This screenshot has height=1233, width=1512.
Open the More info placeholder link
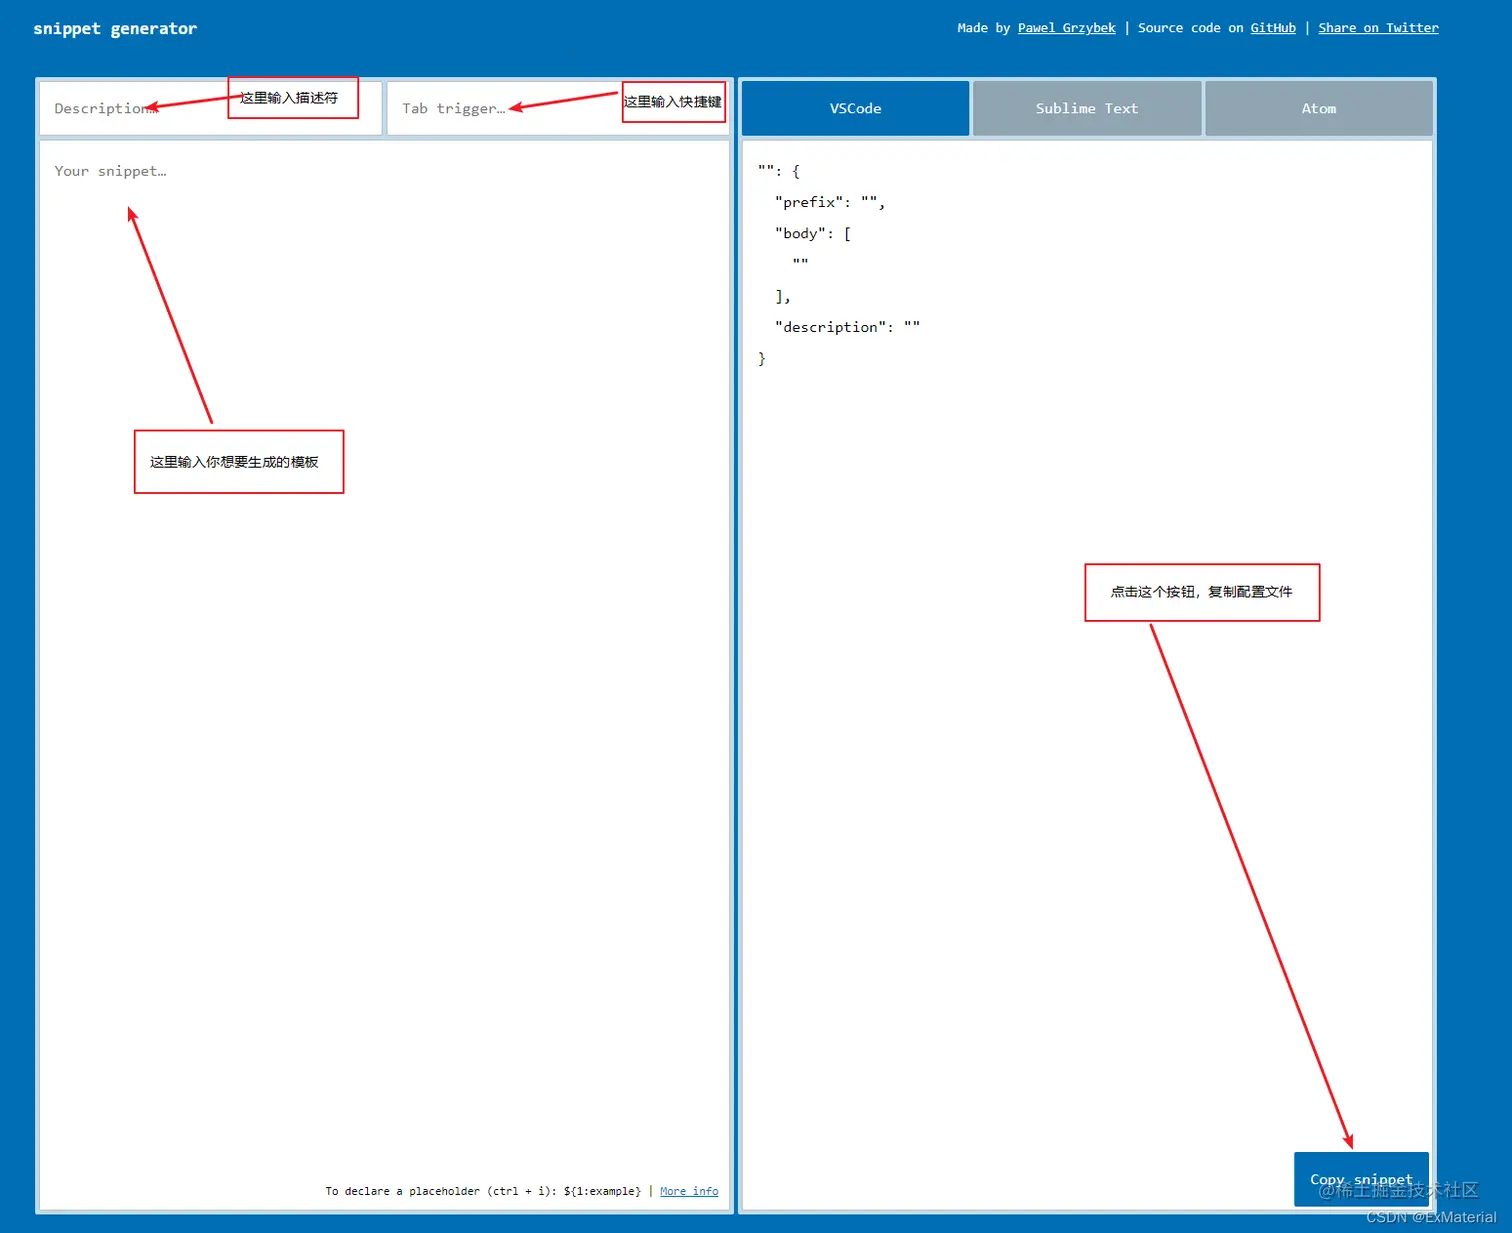pyautogui.click(x=689, y=1191)
